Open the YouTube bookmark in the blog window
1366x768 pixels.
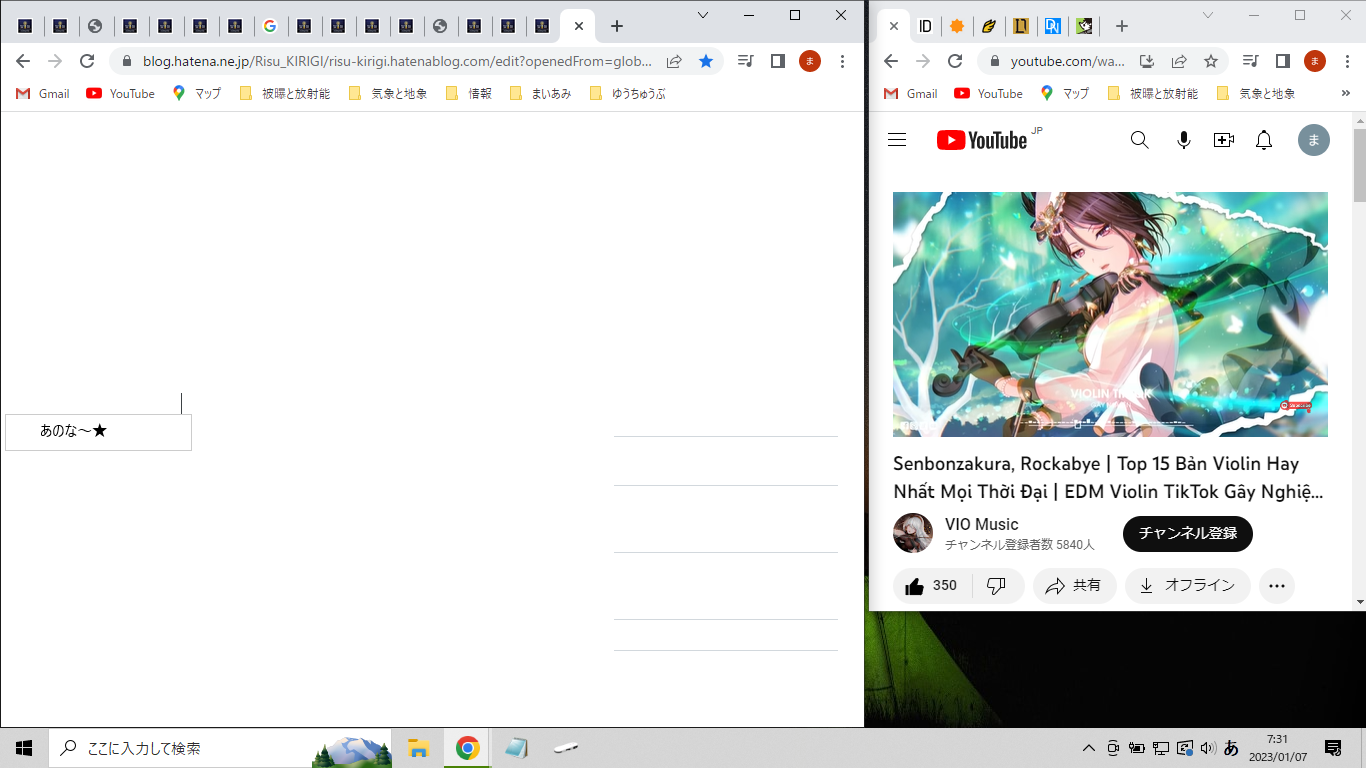pyautogui.click(x=121, y=93)
